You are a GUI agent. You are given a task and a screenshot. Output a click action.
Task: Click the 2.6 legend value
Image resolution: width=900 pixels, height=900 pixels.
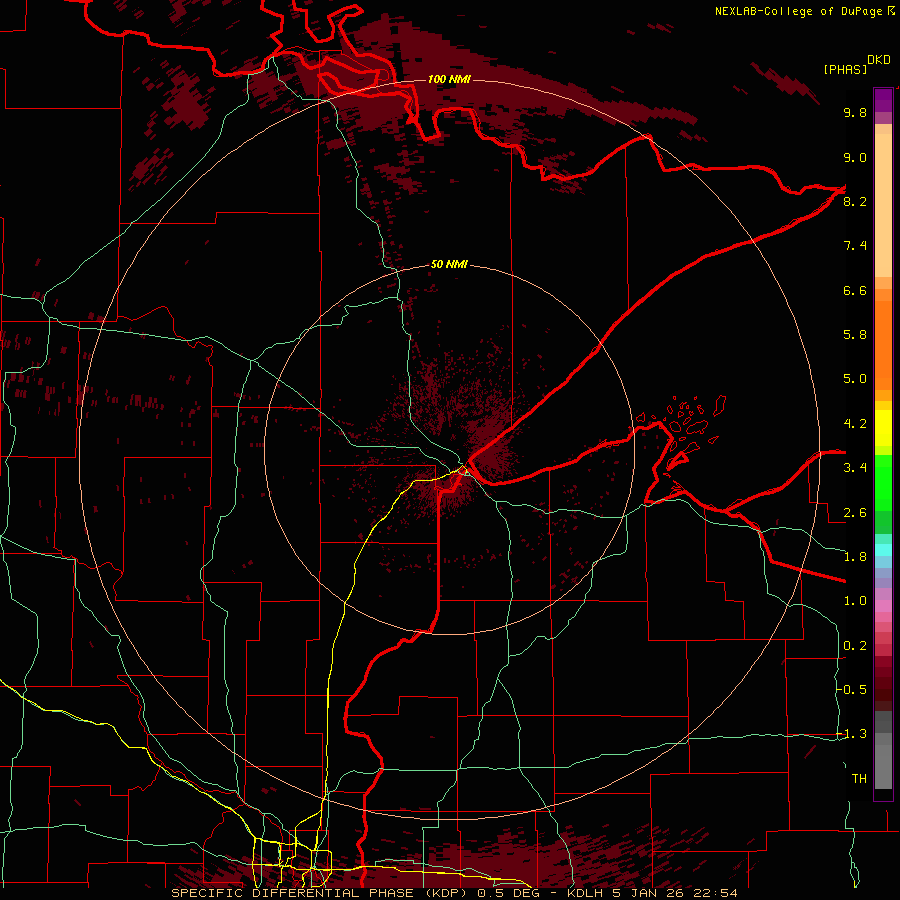[x=855, y=513]
